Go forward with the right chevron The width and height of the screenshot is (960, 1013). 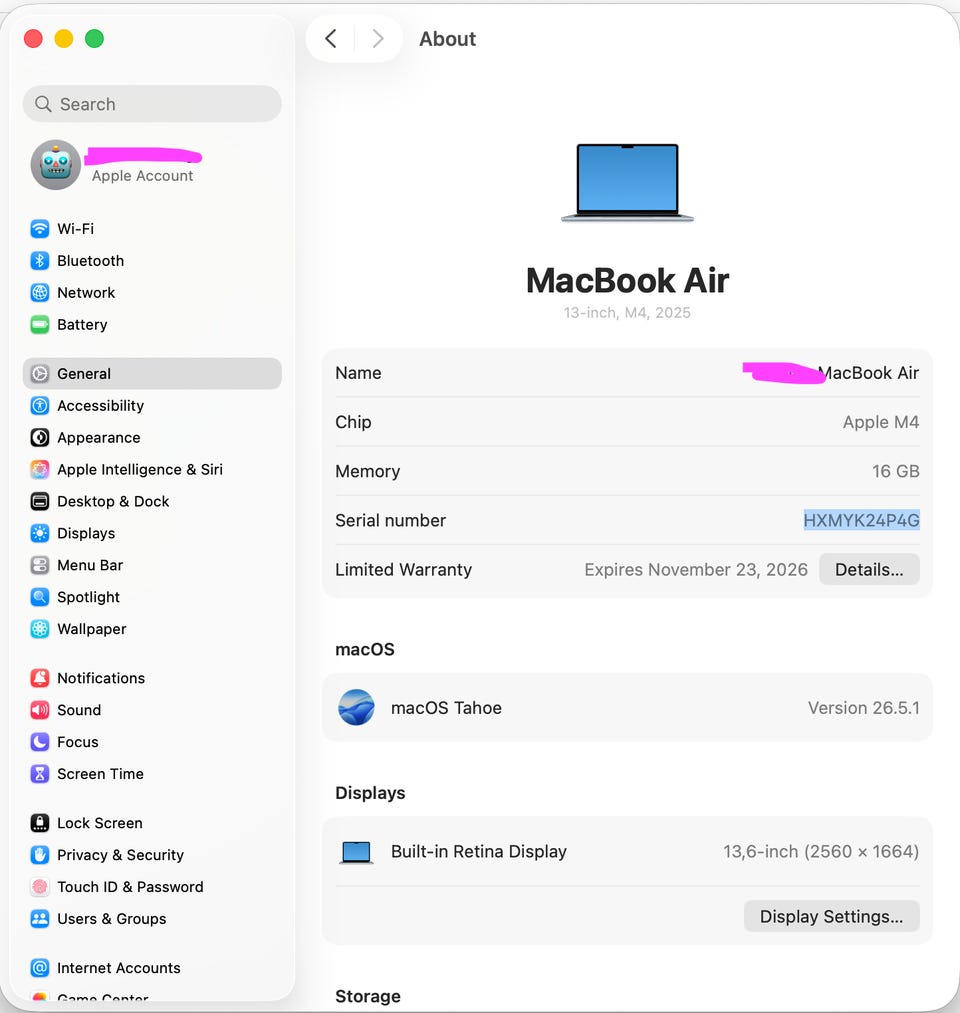(x=378, y=39)
